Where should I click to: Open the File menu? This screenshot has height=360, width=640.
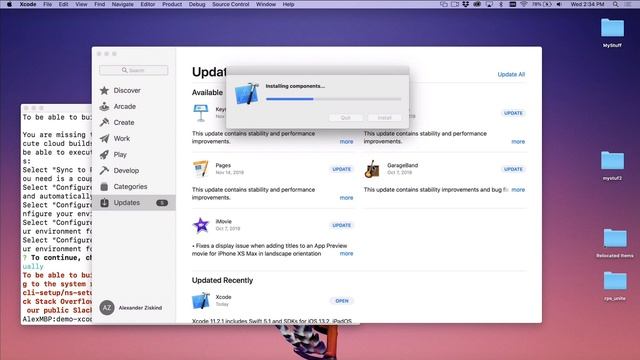pos(47,4)
